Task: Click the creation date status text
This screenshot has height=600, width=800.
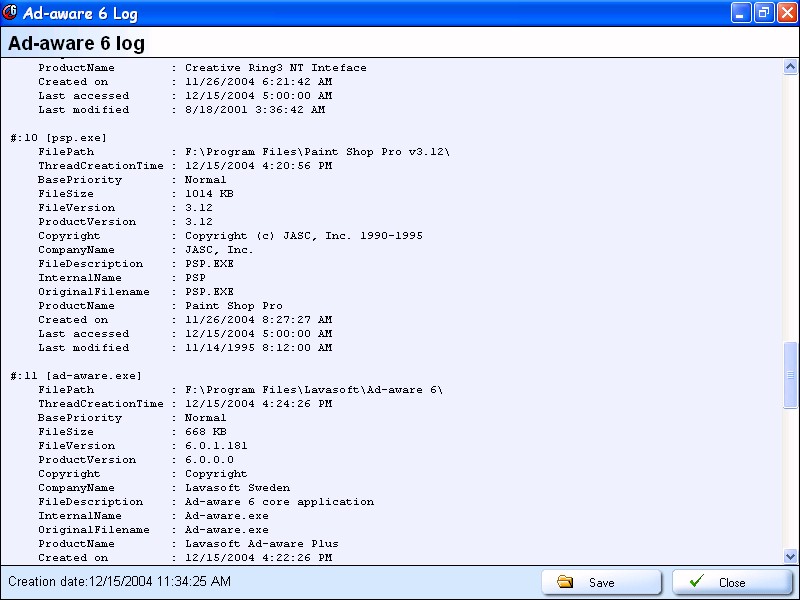Action: click(119, 581)
